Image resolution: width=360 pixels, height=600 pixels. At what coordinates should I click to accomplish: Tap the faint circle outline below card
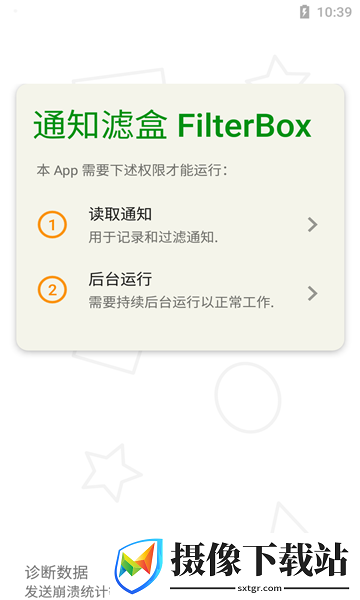[x=248, y=398]
